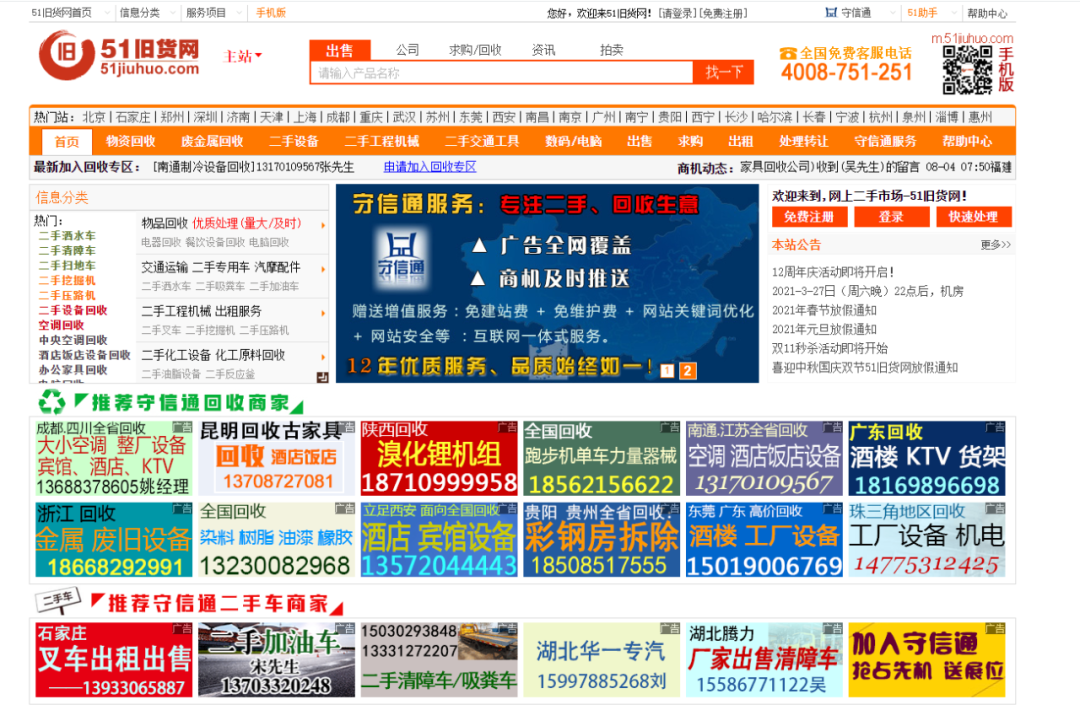
Task: Expand the 交通运输 category arrow
Action: click(x=323, y=269)
